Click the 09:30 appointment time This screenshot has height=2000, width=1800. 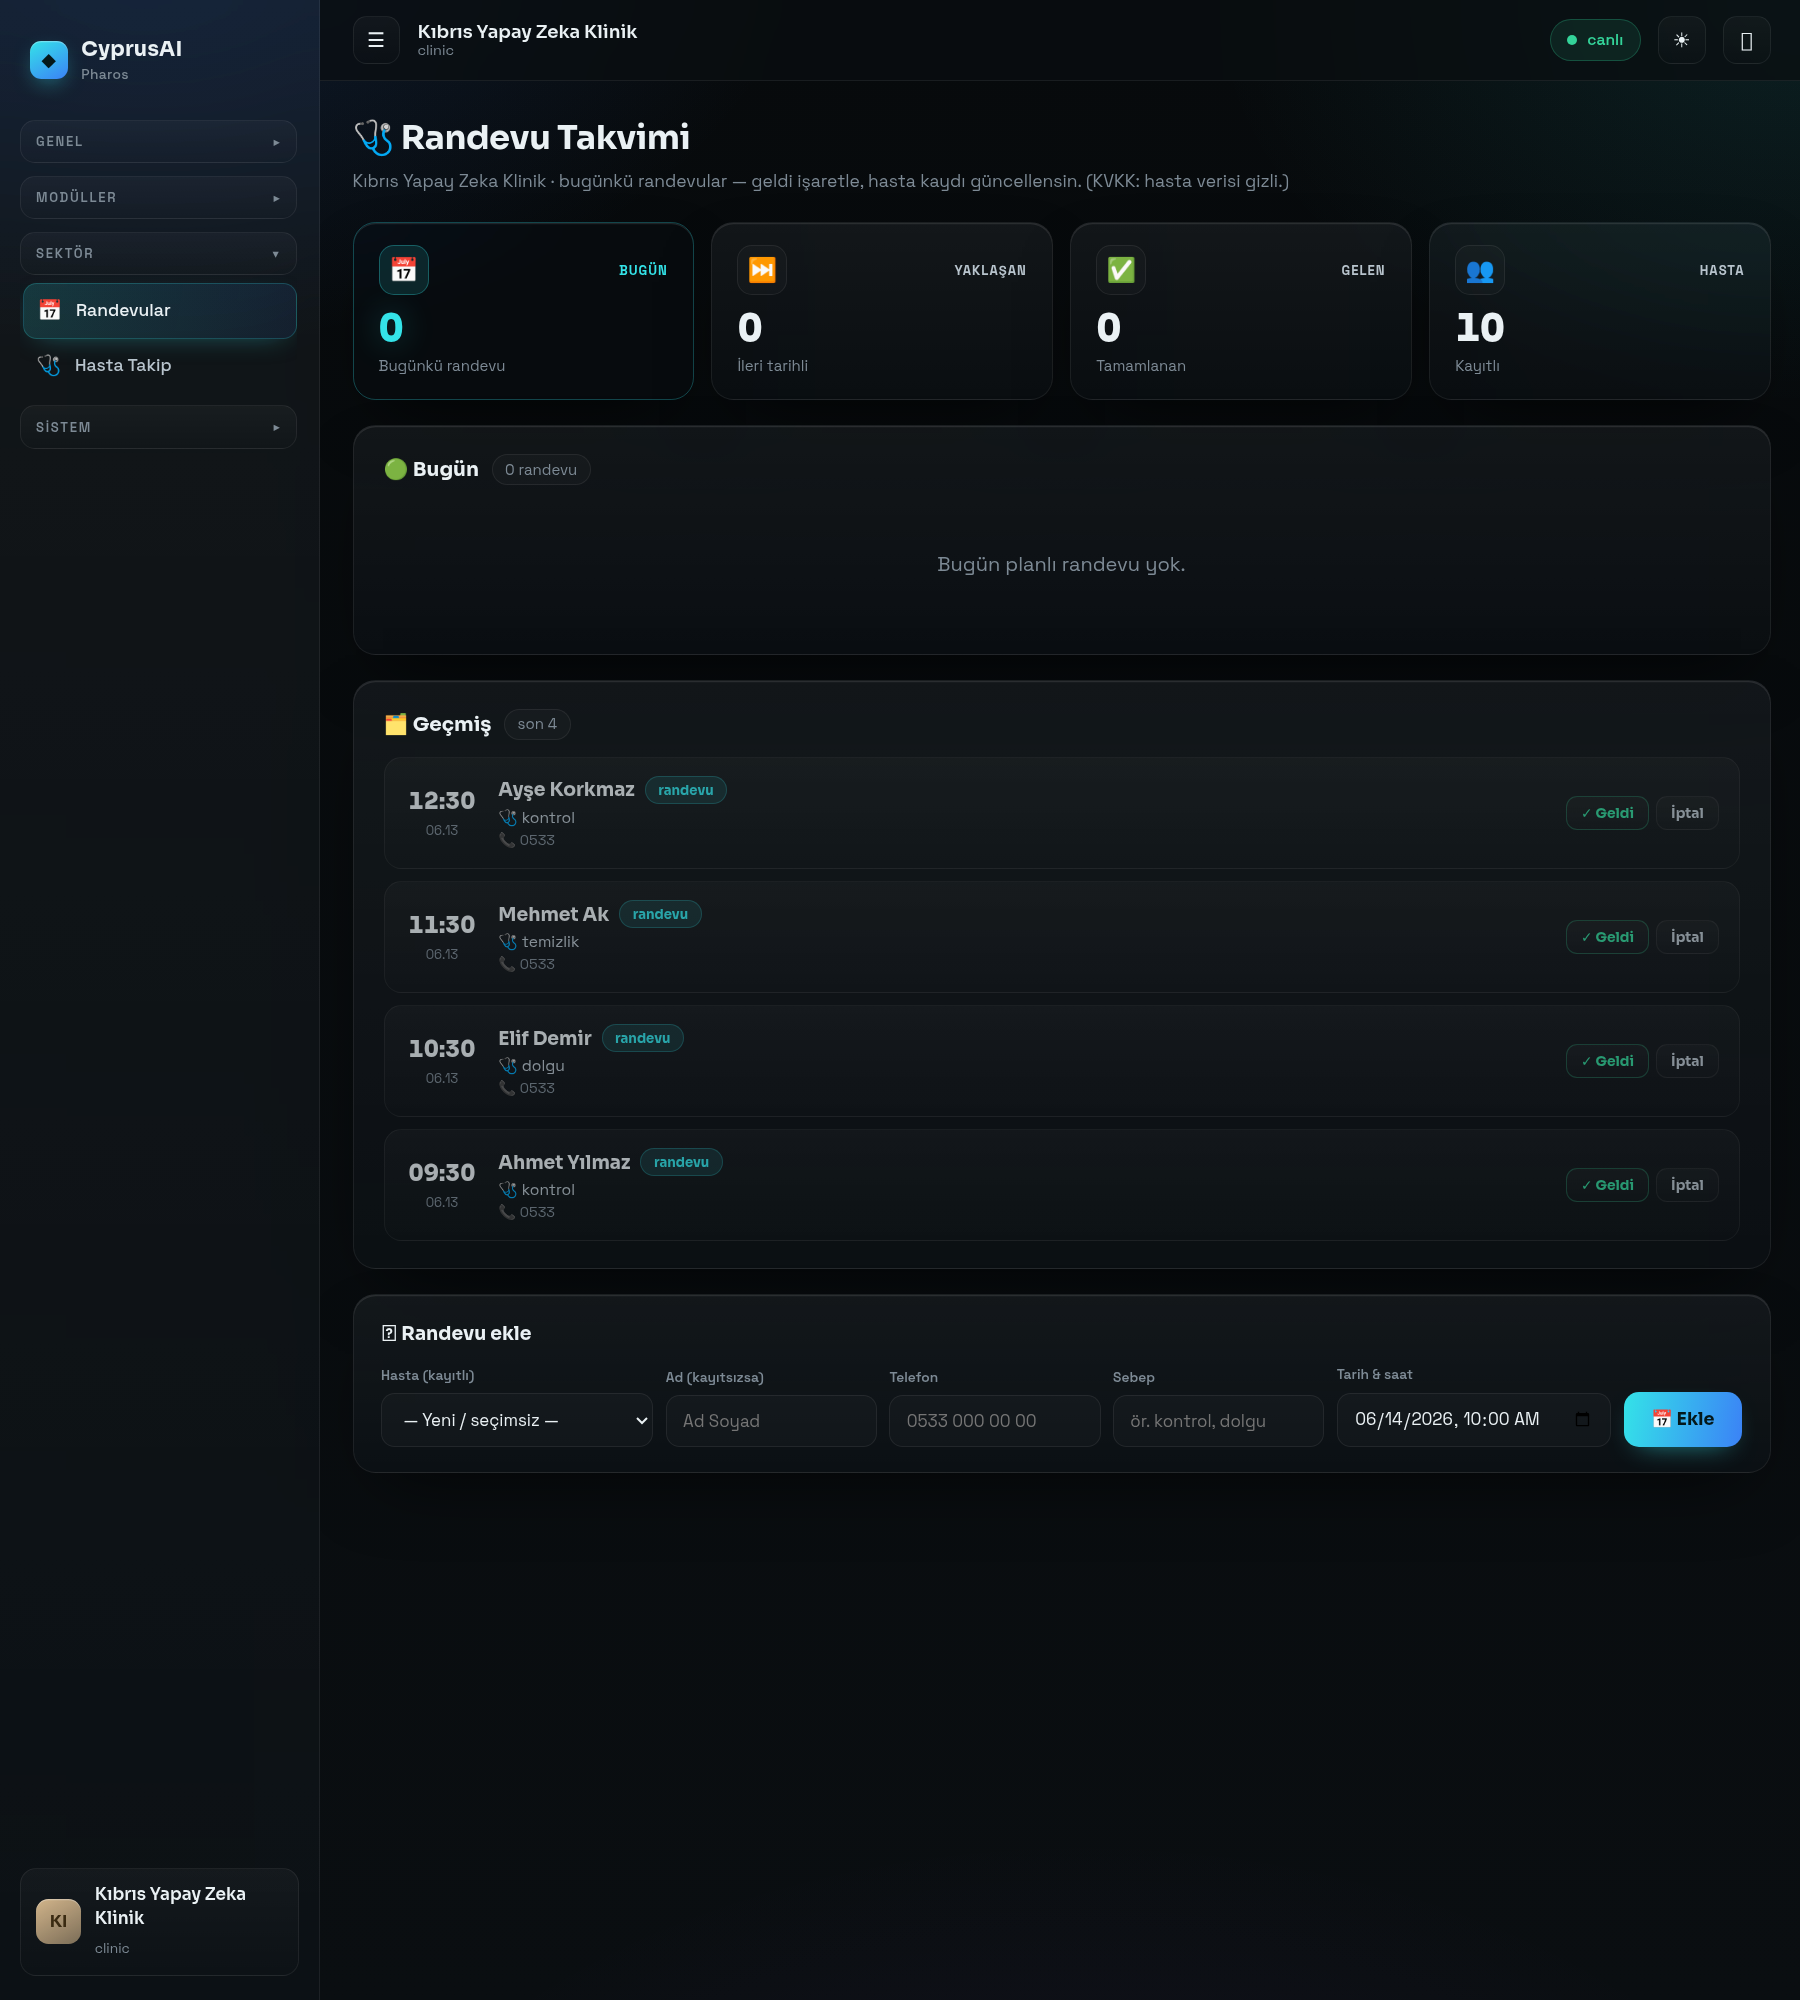point(442,1173)
